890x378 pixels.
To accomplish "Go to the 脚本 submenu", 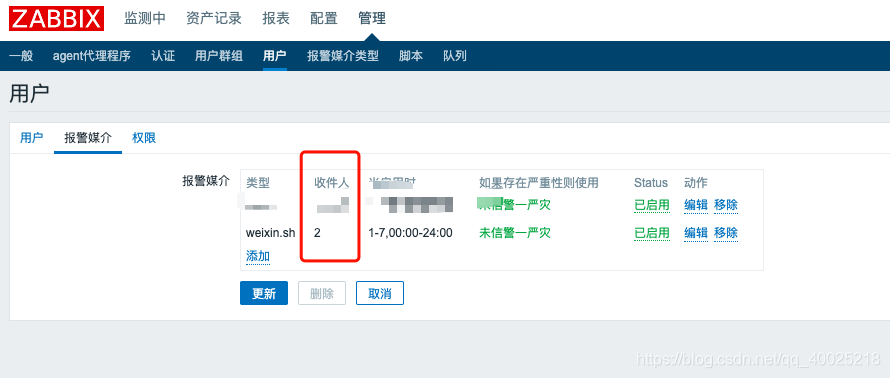I will point(411,56).
